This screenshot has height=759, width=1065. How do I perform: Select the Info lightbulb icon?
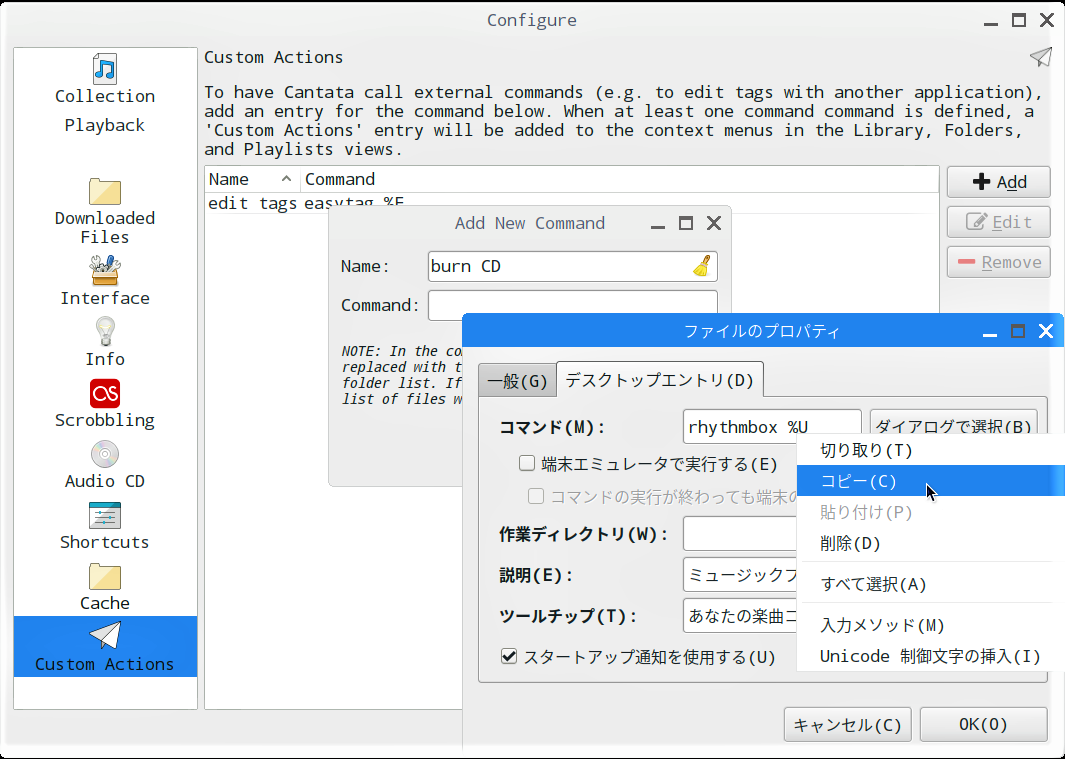105,332
